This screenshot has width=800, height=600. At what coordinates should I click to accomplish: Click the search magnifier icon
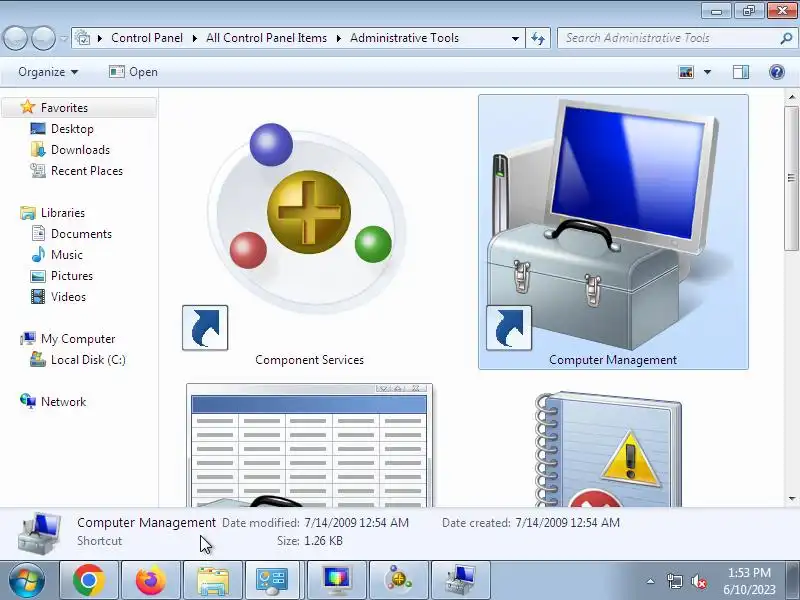786,38
